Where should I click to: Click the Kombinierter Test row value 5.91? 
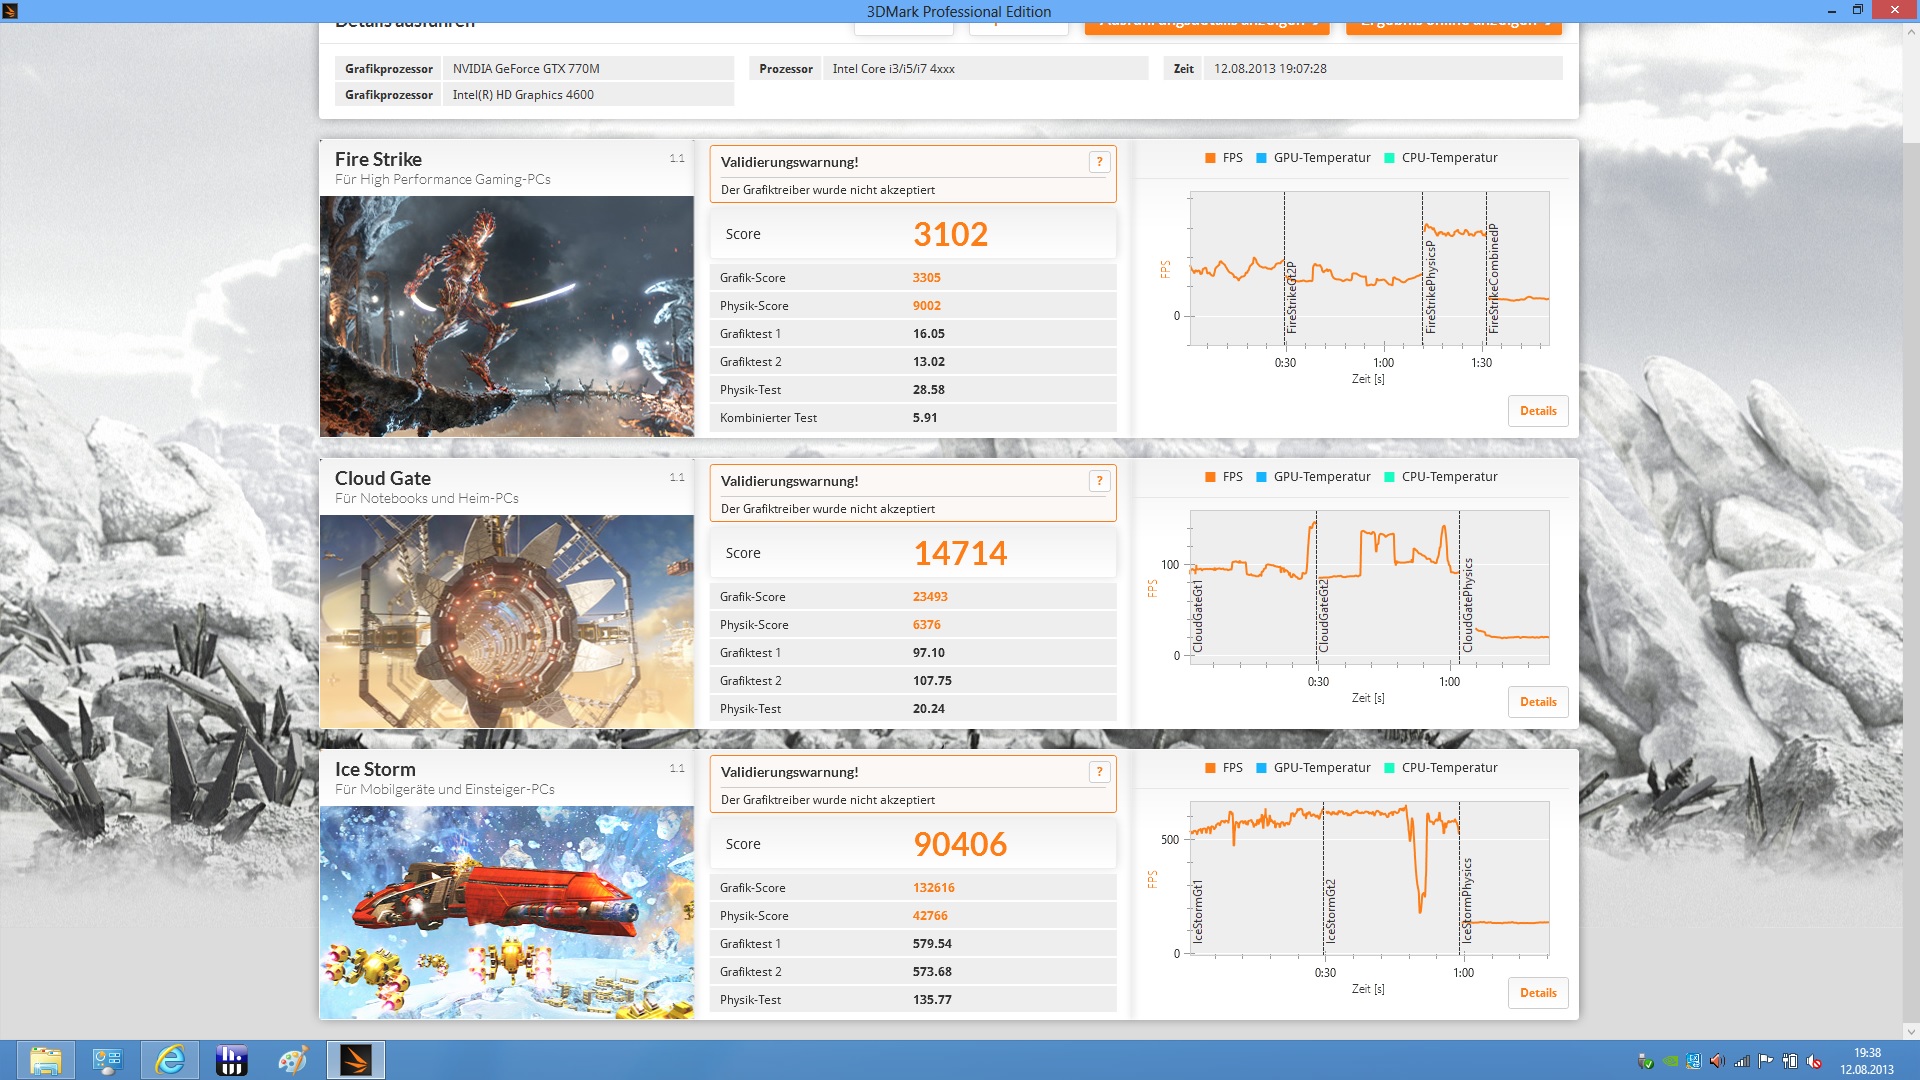[925, 418]
